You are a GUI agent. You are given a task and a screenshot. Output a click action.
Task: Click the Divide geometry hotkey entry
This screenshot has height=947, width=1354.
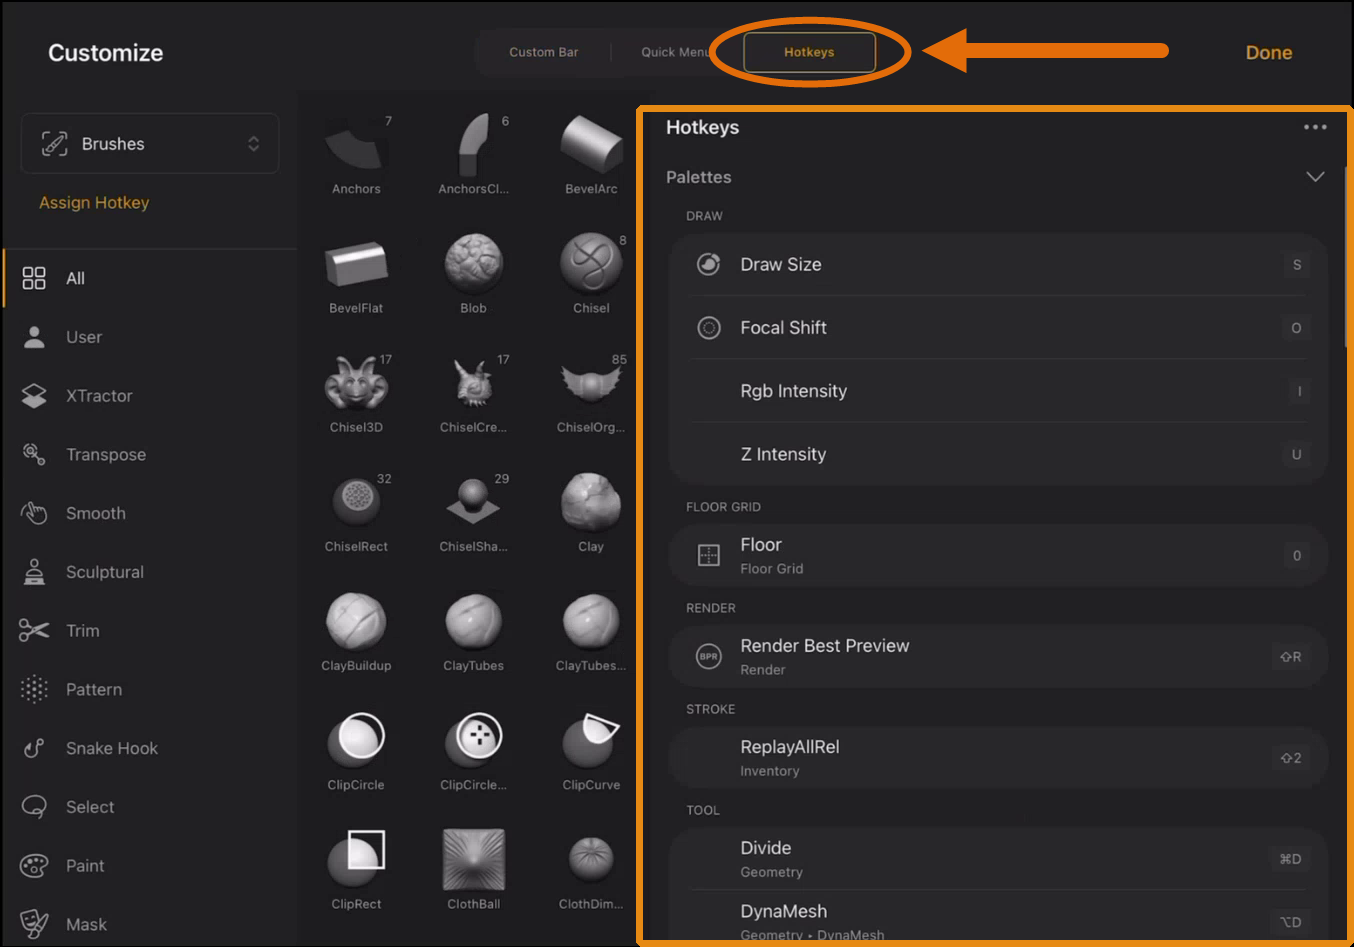pos(998,858)
